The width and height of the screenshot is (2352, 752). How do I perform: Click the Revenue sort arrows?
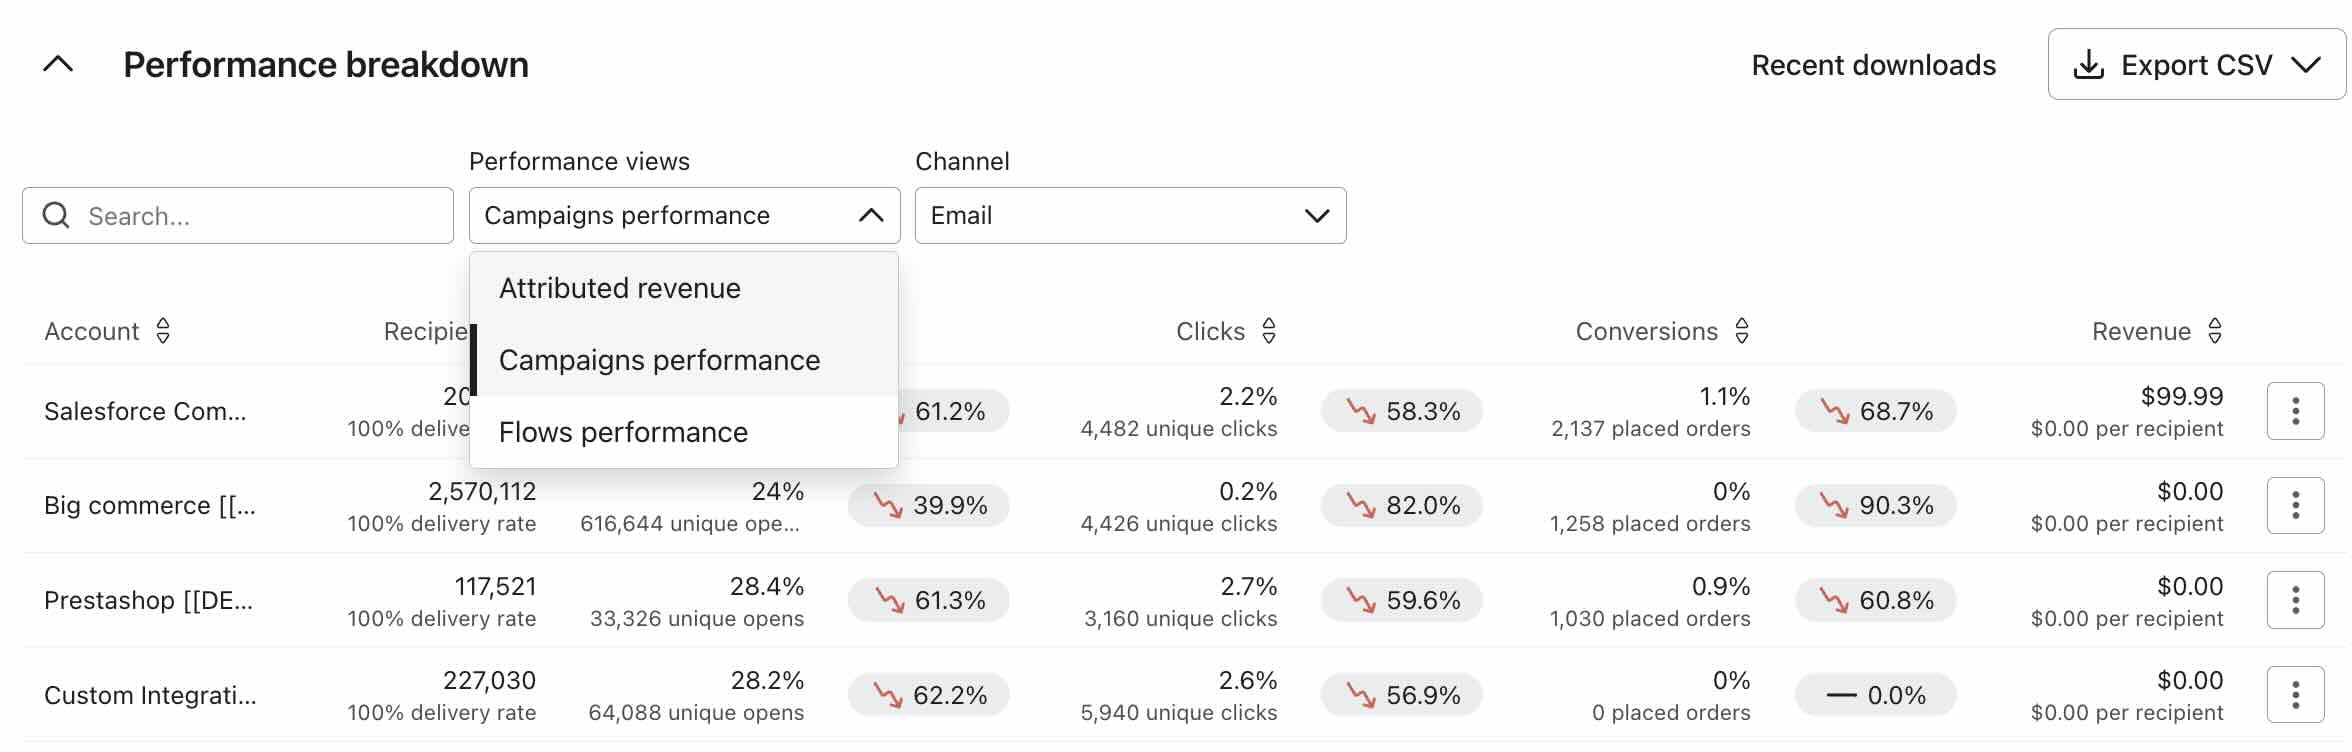pyautogui.click(x=2215, y=331)
